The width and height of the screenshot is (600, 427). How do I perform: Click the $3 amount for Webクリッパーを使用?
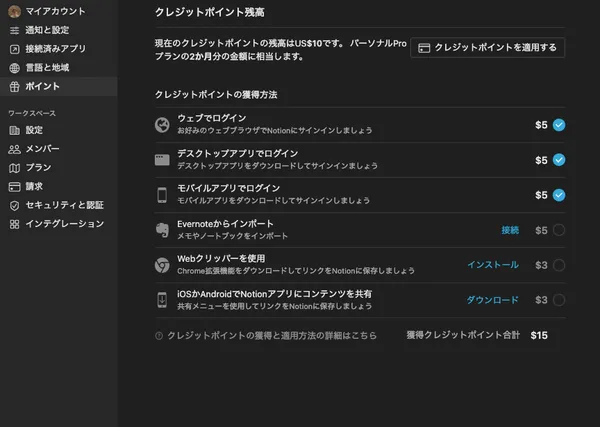coord(541,265)
